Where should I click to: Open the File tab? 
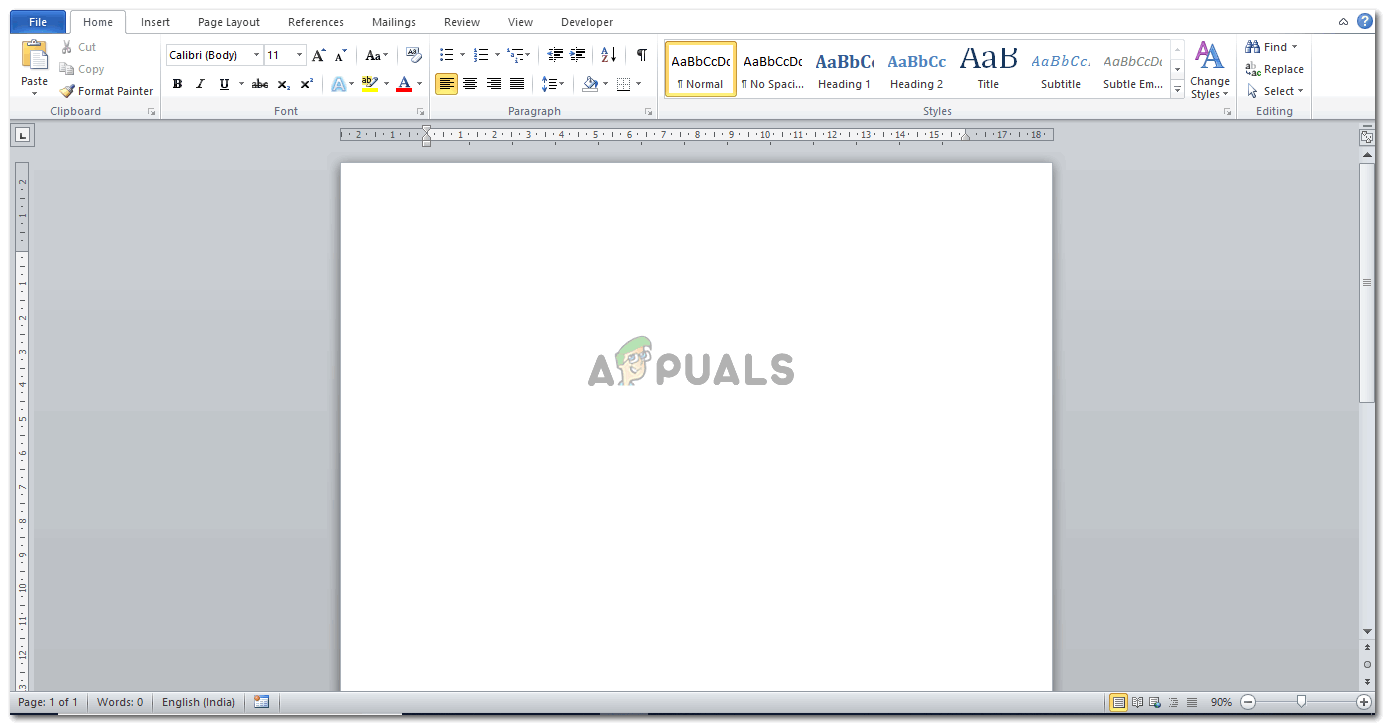click(38, 22)
